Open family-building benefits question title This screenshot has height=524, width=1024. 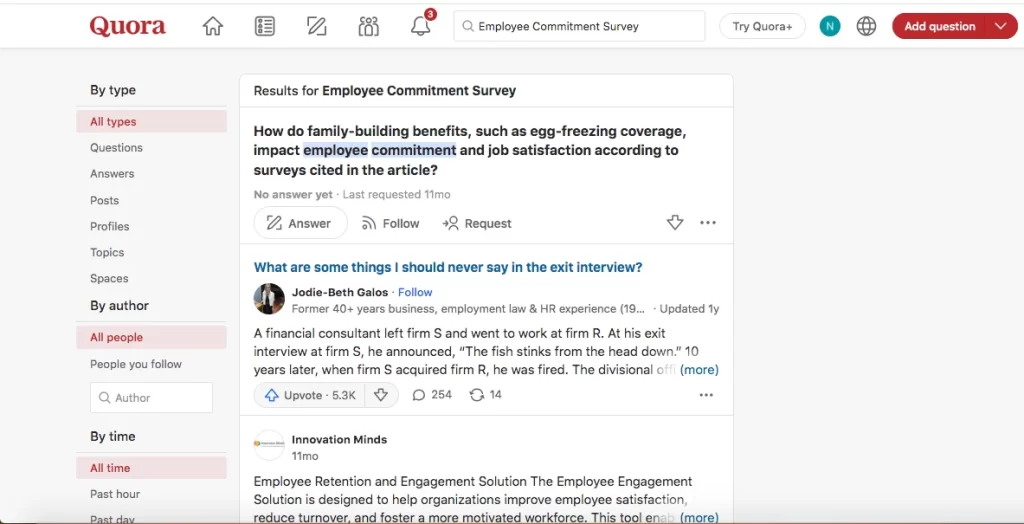[470, 150]
